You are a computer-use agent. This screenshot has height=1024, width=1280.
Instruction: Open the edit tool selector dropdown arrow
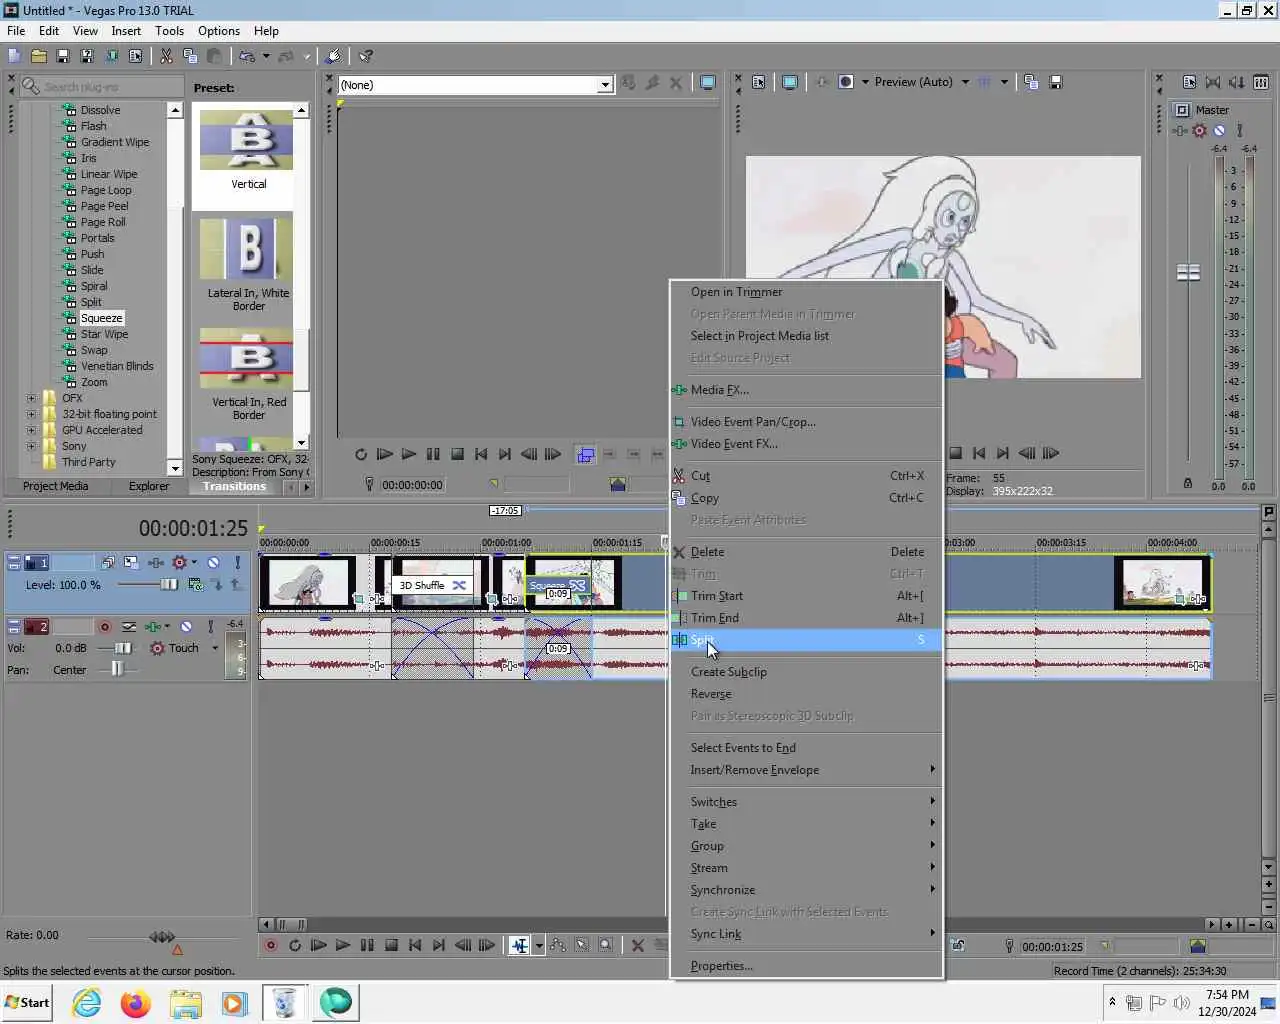click(539, 945)
